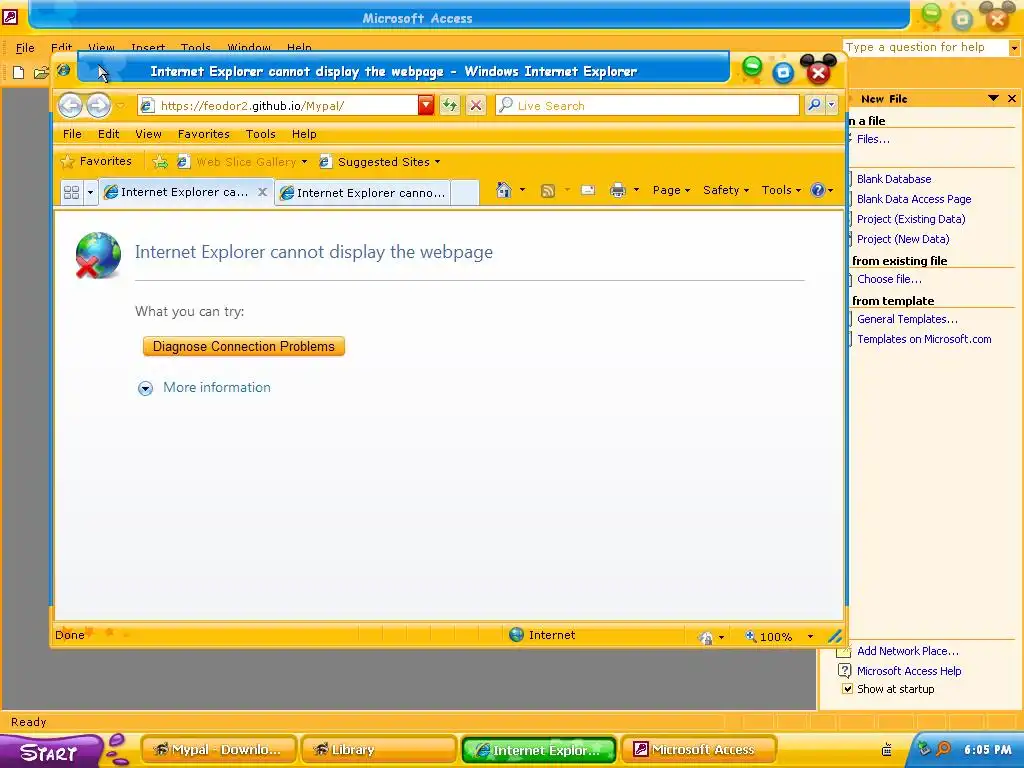Click the Microsoft Access title bar icon
Viewport: 1024px width, 768px height.
tap(10, 17)
